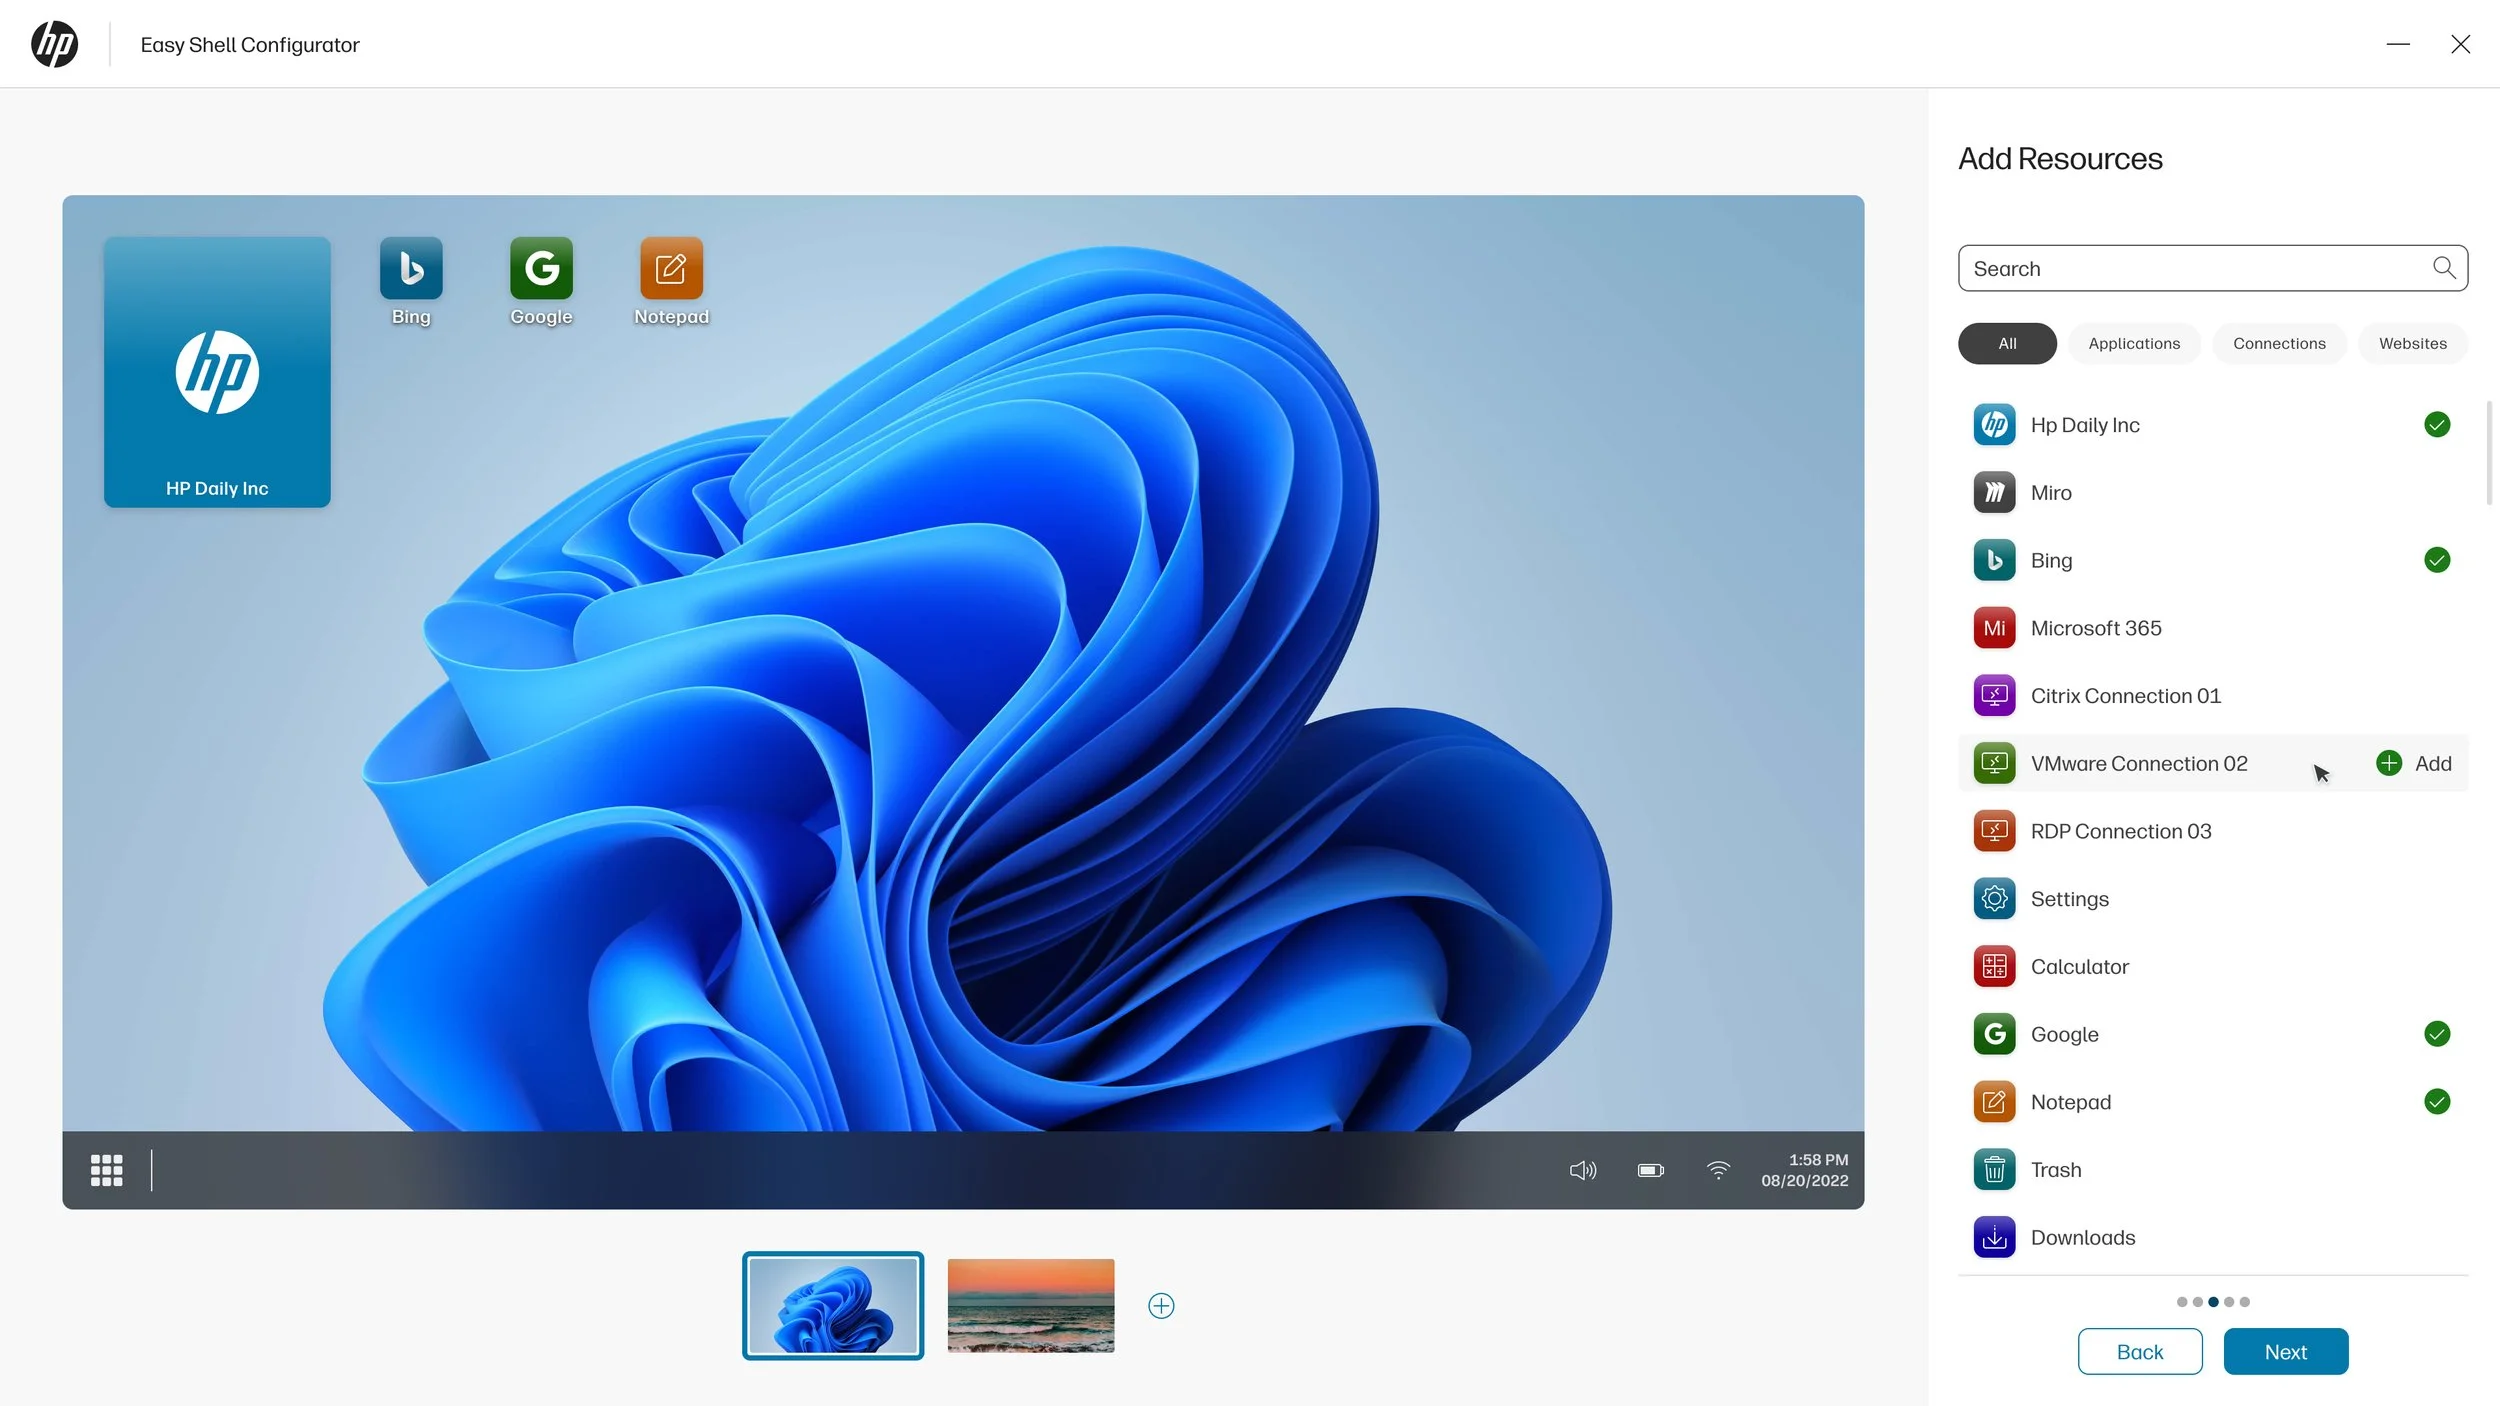
Task: Open the app grid launcher on preview taskbar
Action: pyautogui.click(x=107, y=1170)
